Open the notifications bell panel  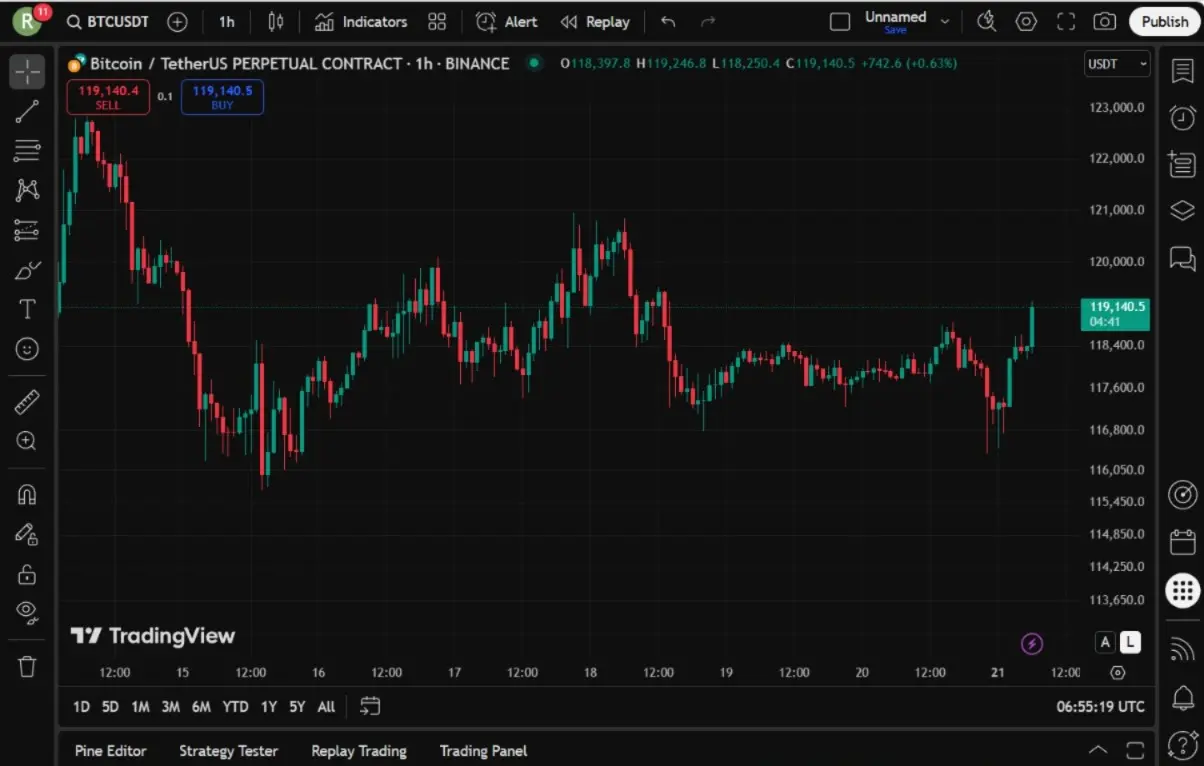pos(1182,697)
